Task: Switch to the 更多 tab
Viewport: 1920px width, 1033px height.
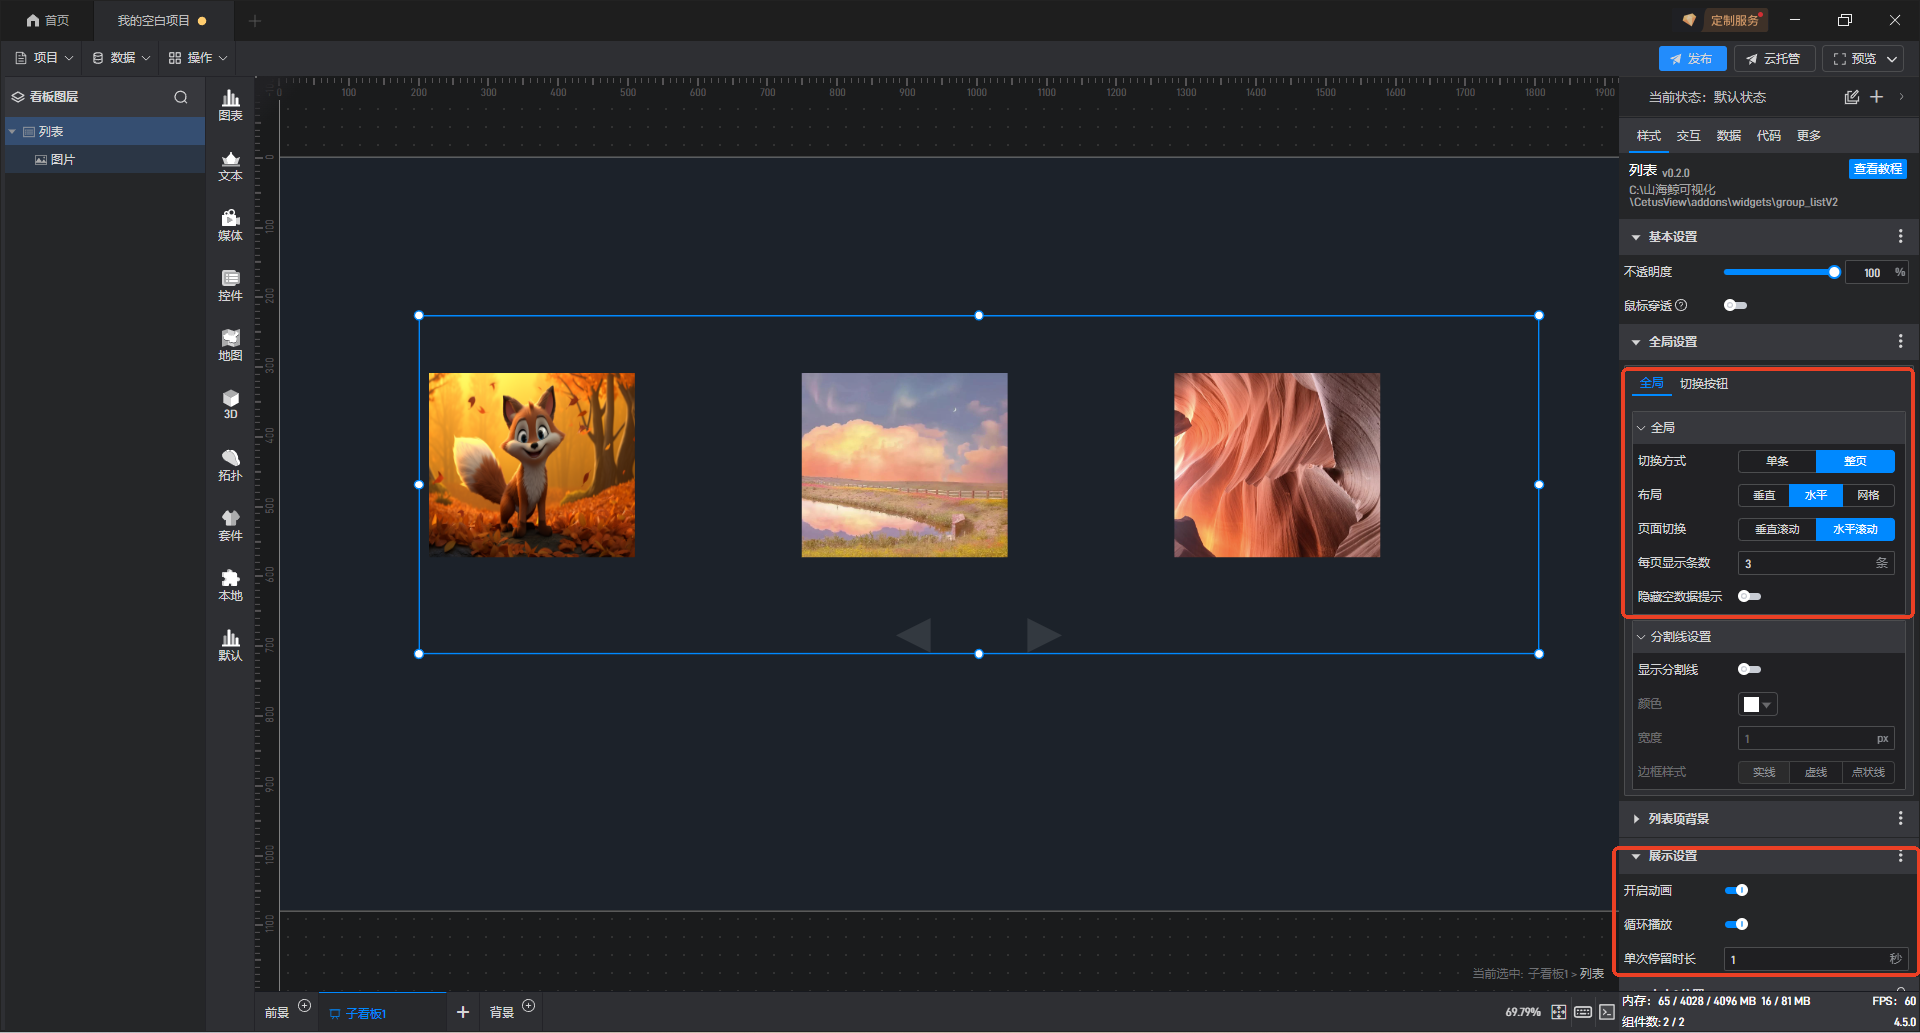Action: point(1809,136)
